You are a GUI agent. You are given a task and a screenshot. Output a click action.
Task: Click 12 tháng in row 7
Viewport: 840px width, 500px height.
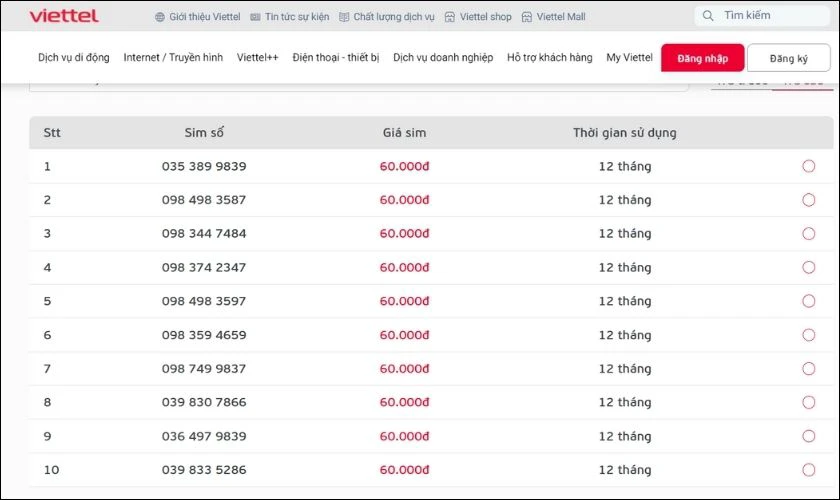pyautogui.click(x=625, y=369)
